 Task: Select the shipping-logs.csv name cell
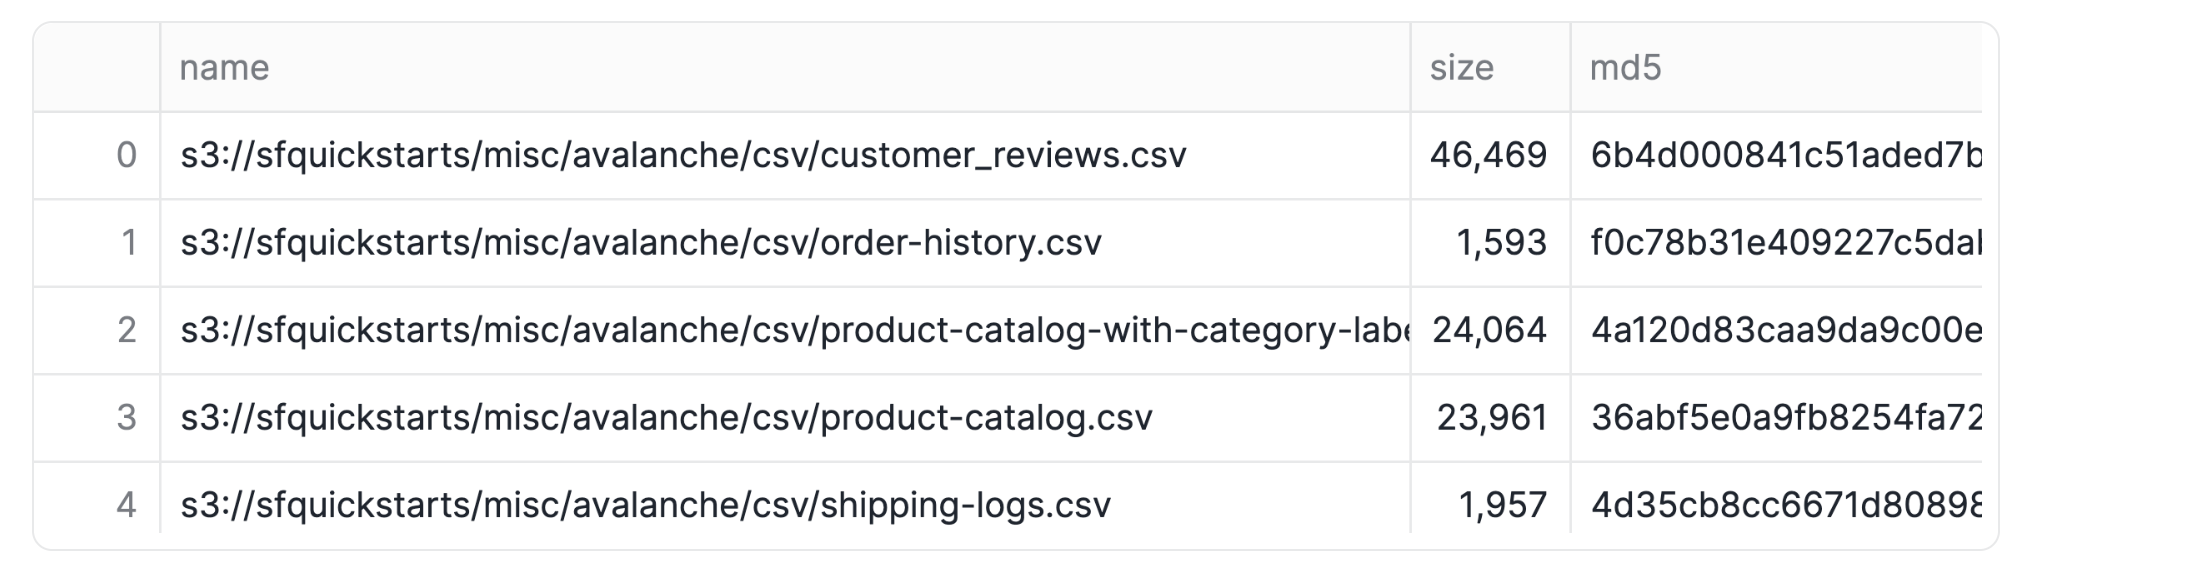click(785, 504)
